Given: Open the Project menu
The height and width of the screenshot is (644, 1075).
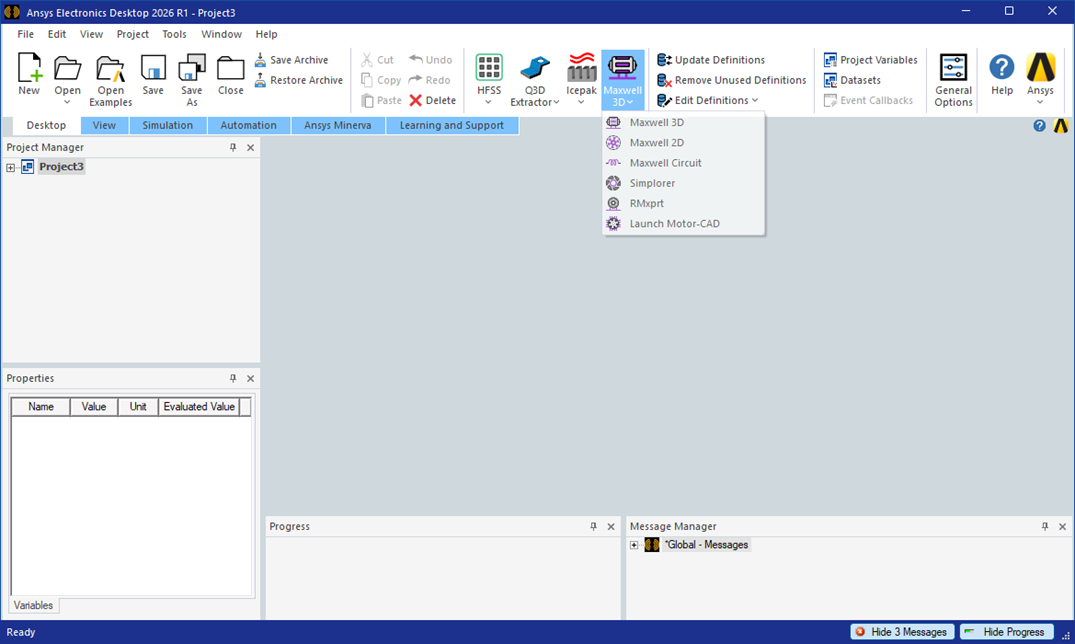Looking at the screenshot, I should click(x=132, y=34).
